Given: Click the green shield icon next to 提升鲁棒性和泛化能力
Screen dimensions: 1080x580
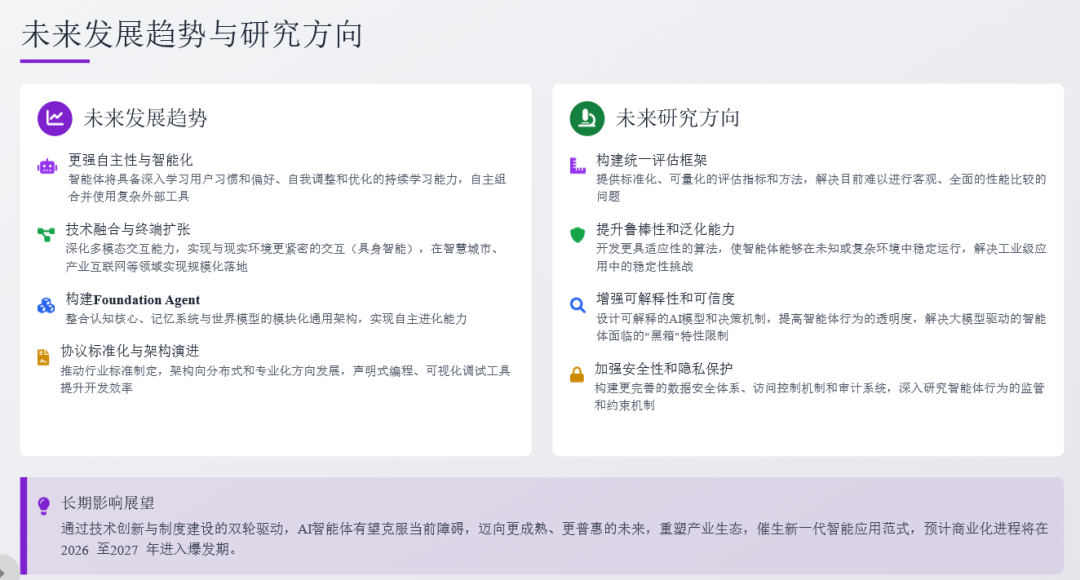Looking at the screenshot, I should coord(577,235).
